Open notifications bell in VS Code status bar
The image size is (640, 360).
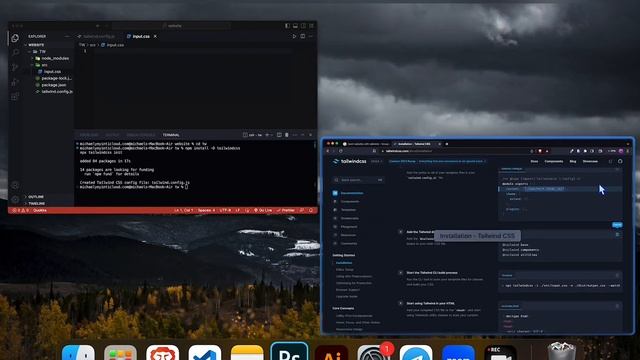(311, 211)
